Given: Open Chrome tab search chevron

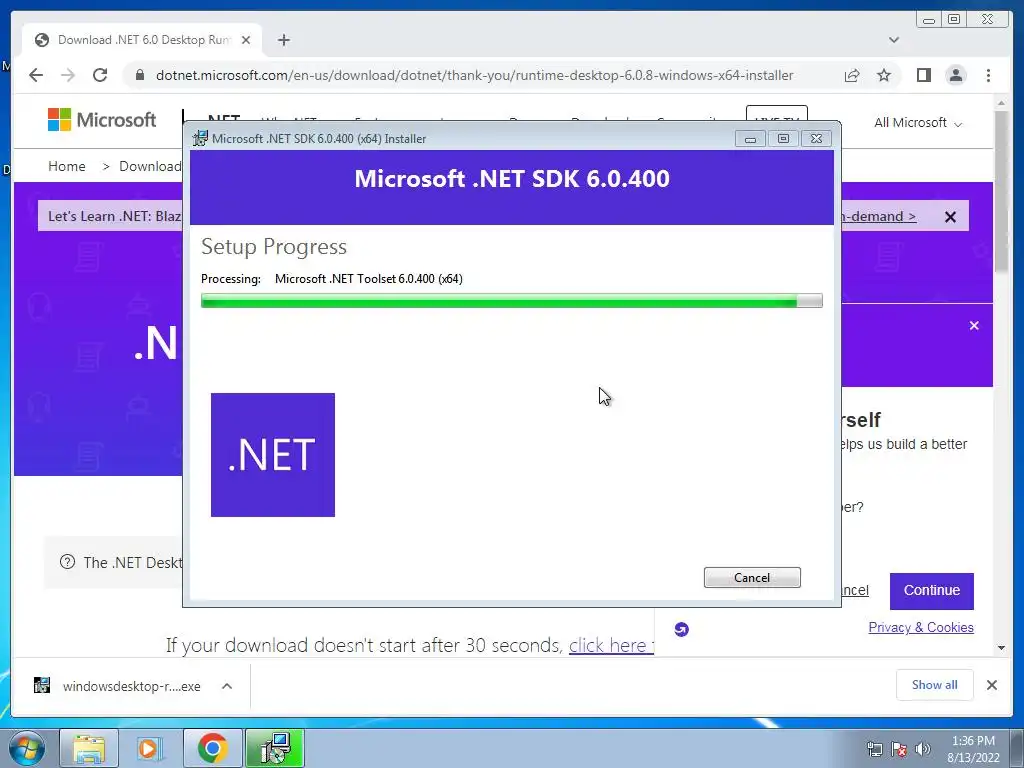Looking at the screenshot, I should [x=894, y=40].
